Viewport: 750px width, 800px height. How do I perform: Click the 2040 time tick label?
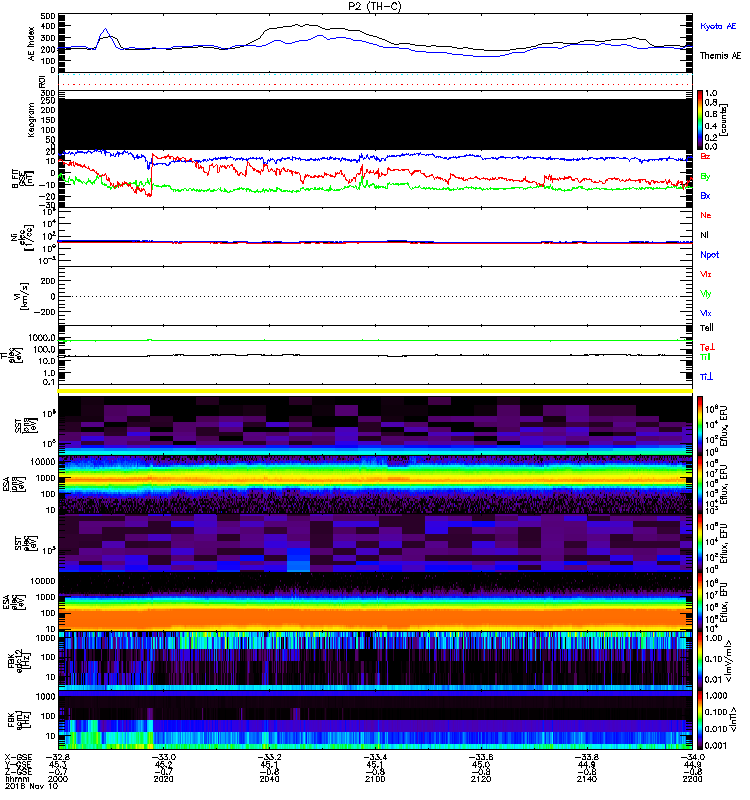point(269,779)
